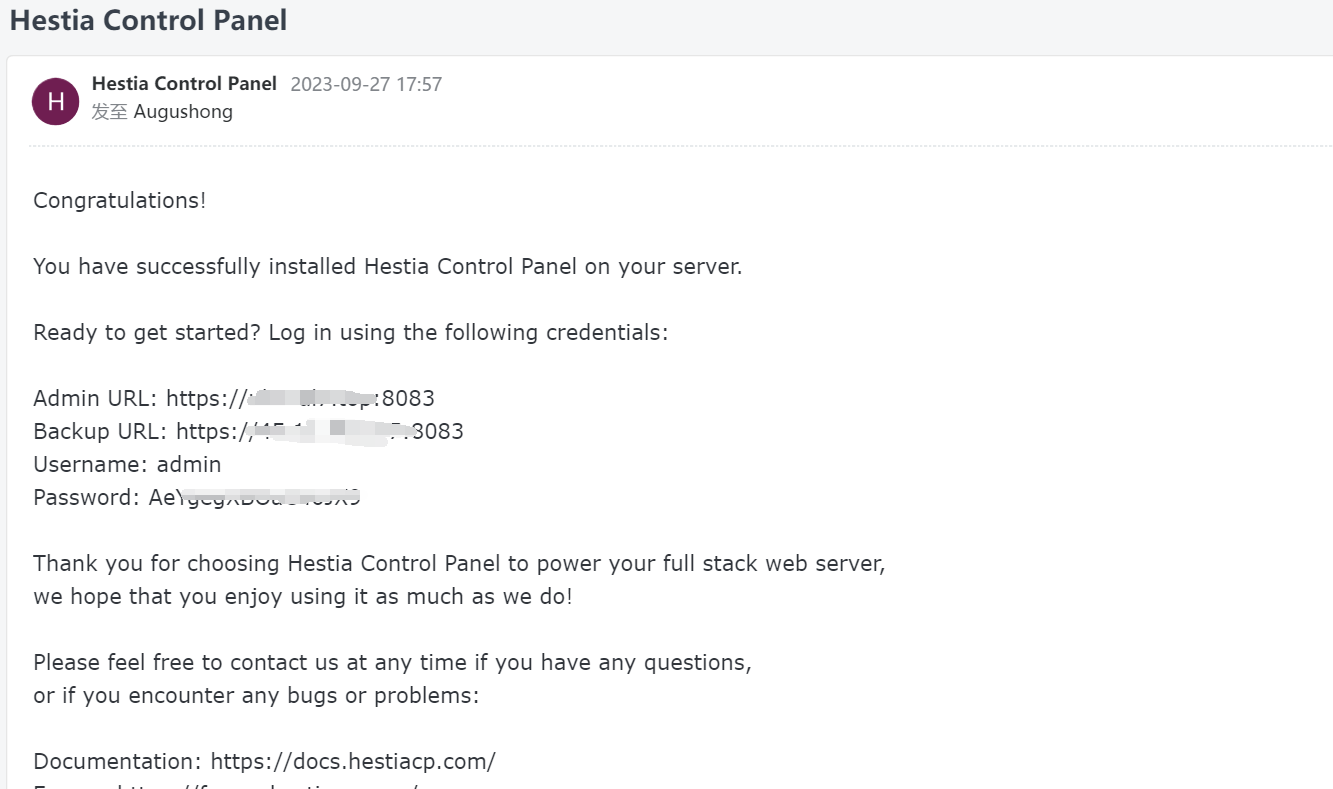The width and height of the screenshot is (1333, 789).
Task: Click the purple H sender avatar
Action: (x=55, y=101)
